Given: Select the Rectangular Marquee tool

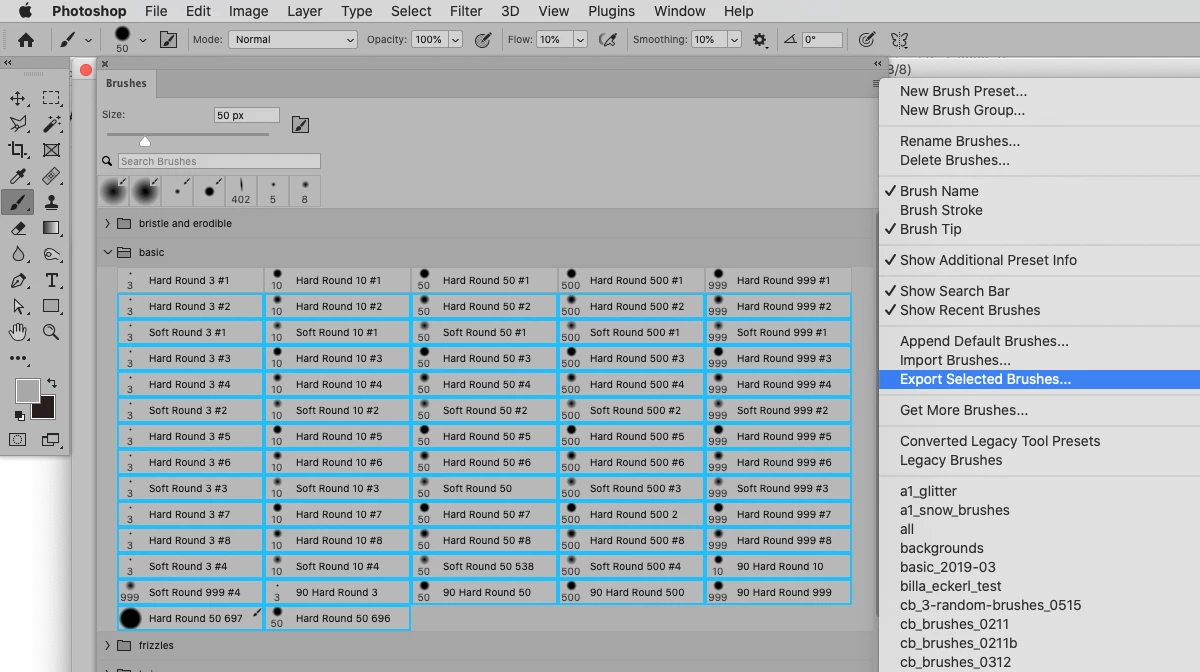Looking at the screenshot, I should pyautogui.click(x=51, y=98).
